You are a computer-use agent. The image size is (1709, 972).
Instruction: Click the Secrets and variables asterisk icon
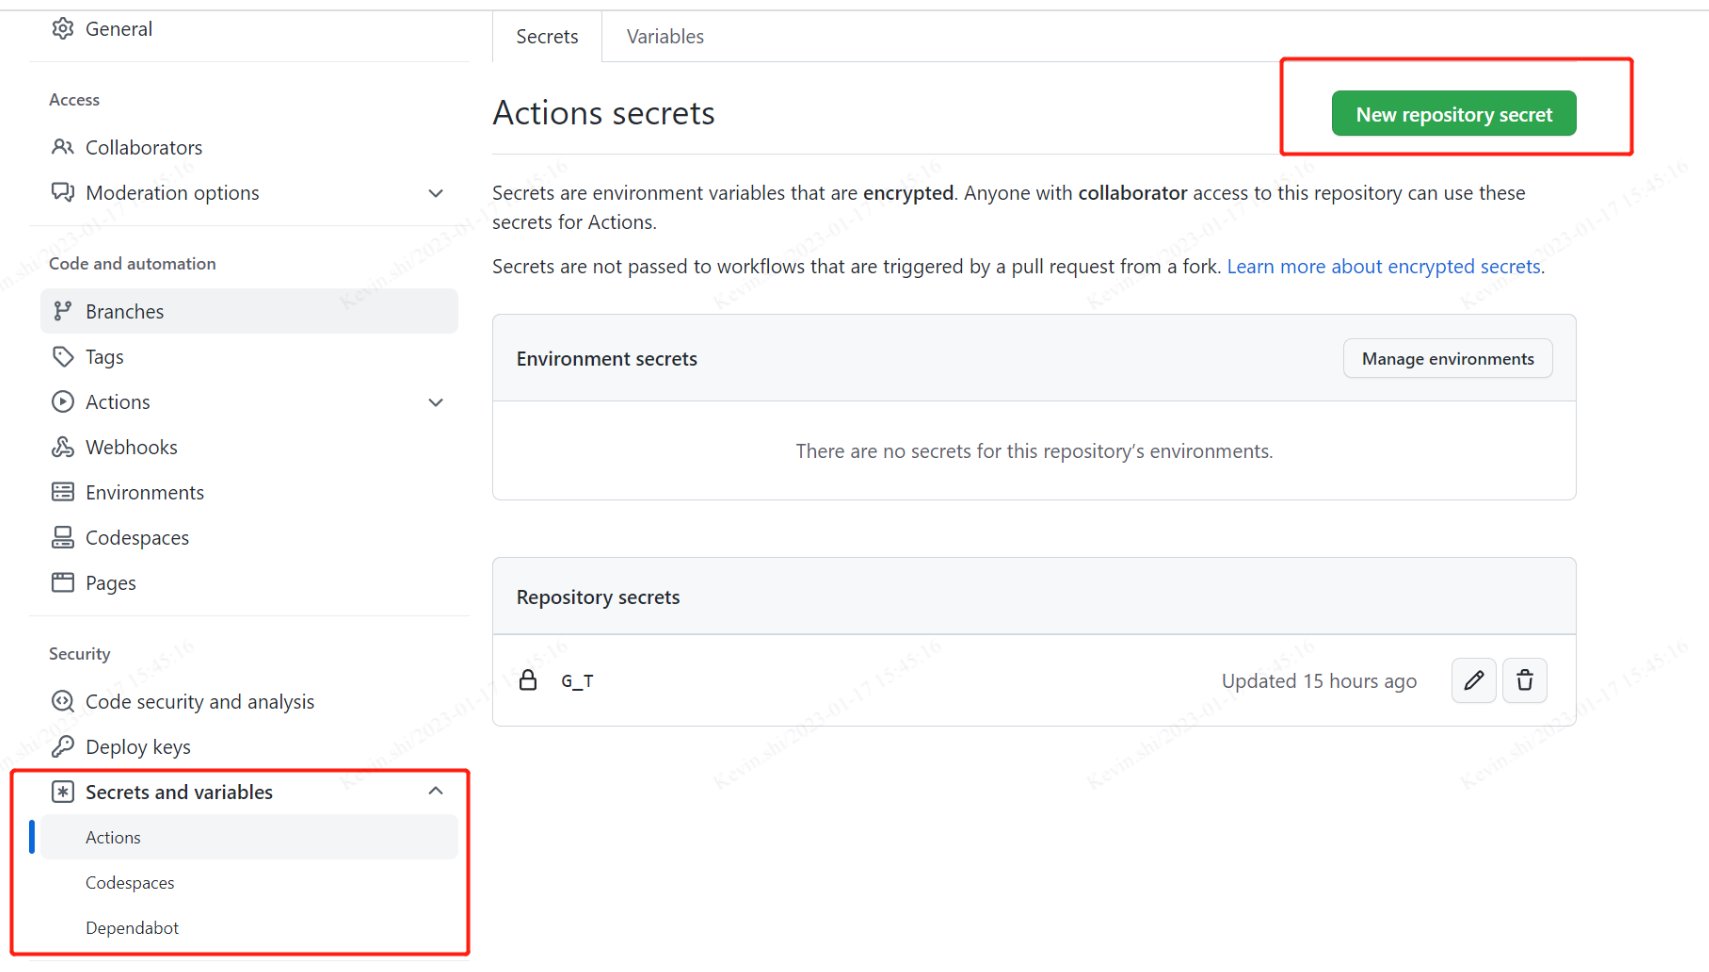click(x=63, y=792)
